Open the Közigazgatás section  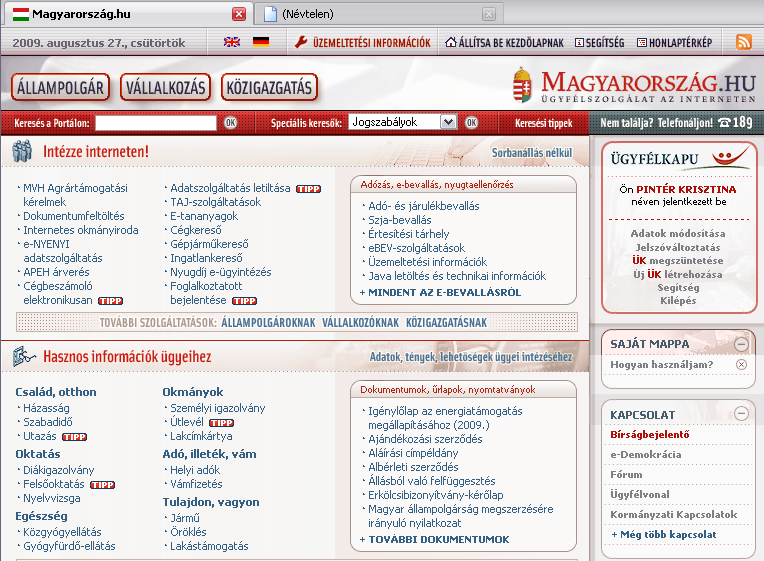pyautogui.click(x=269, y=88)
